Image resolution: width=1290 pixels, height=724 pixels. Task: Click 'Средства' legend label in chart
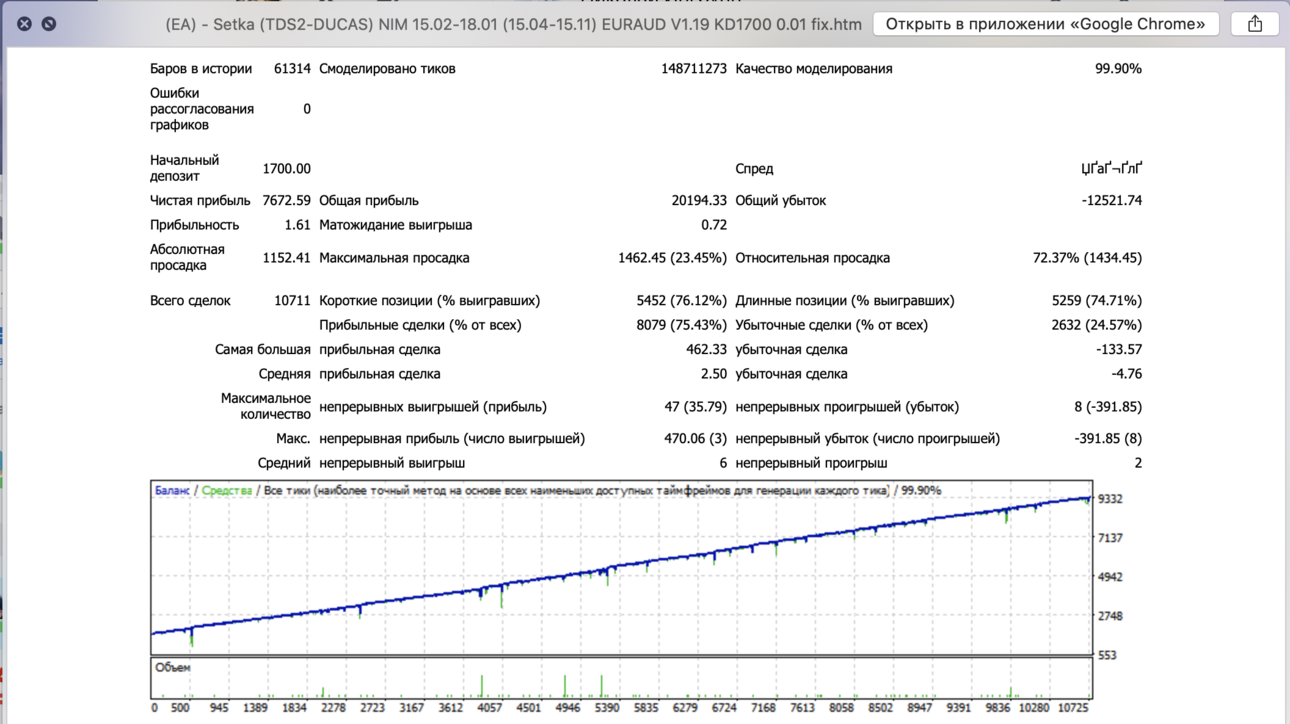point(227,491)
